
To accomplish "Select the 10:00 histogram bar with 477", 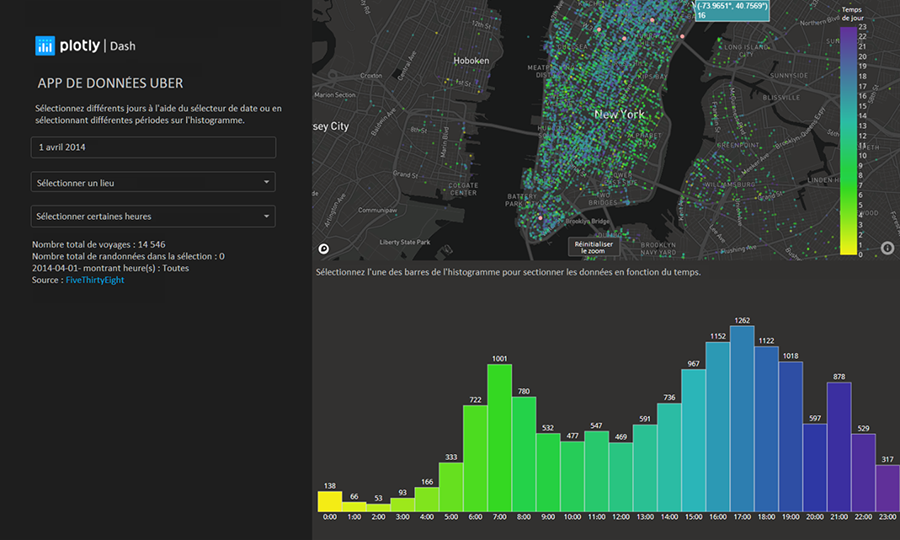I will (x=572, y=476).
